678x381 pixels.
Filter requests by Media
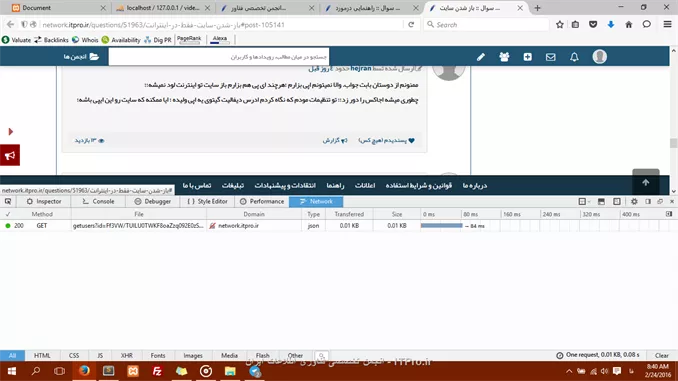[229, 355]
